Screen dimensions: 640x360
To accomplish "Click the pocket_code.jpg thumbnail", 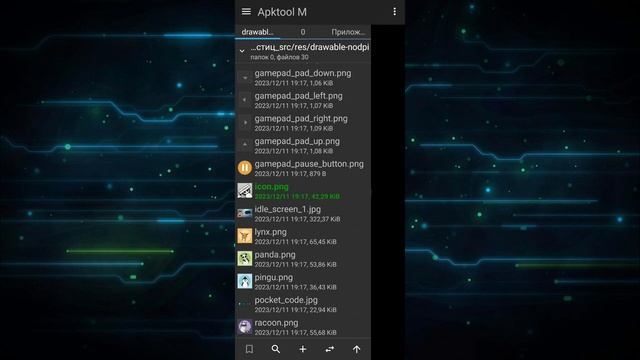I will click(244, 304).
